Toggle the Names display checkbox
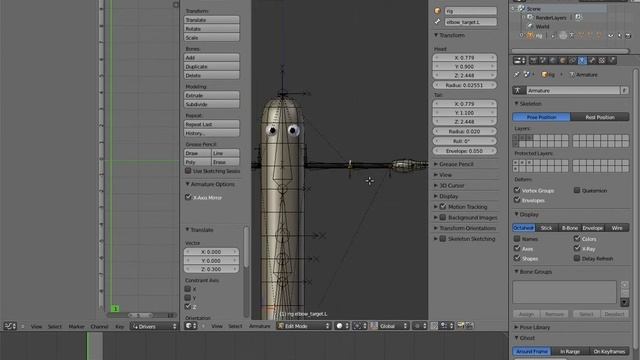 click(x=517, y=238)
